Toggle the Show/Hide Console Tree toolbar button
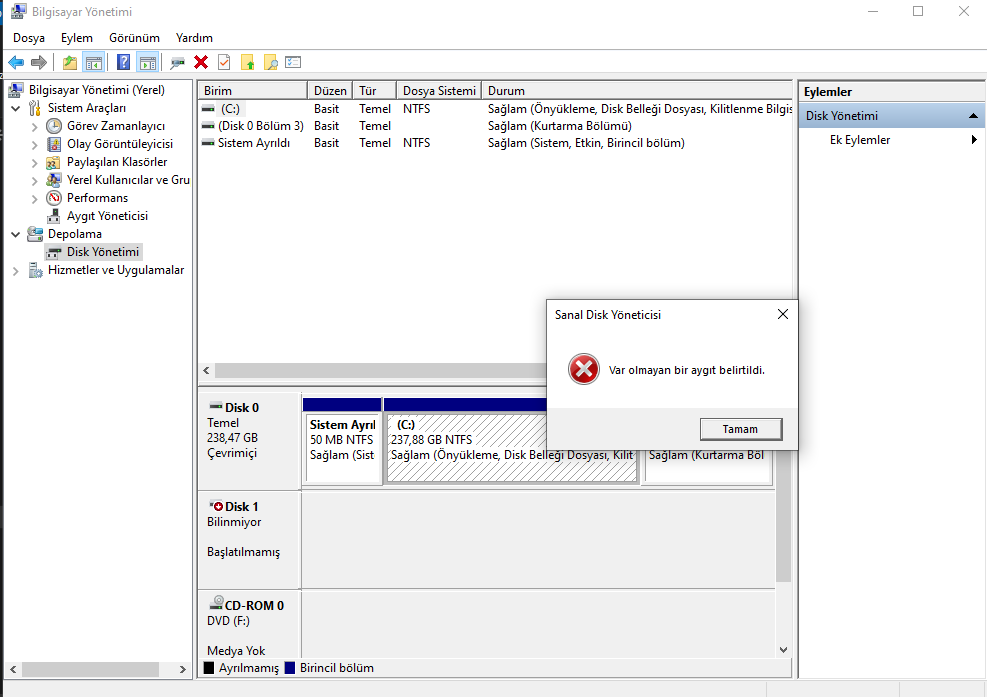The width and height of the screenshot is (987, 697). point(94,62)
